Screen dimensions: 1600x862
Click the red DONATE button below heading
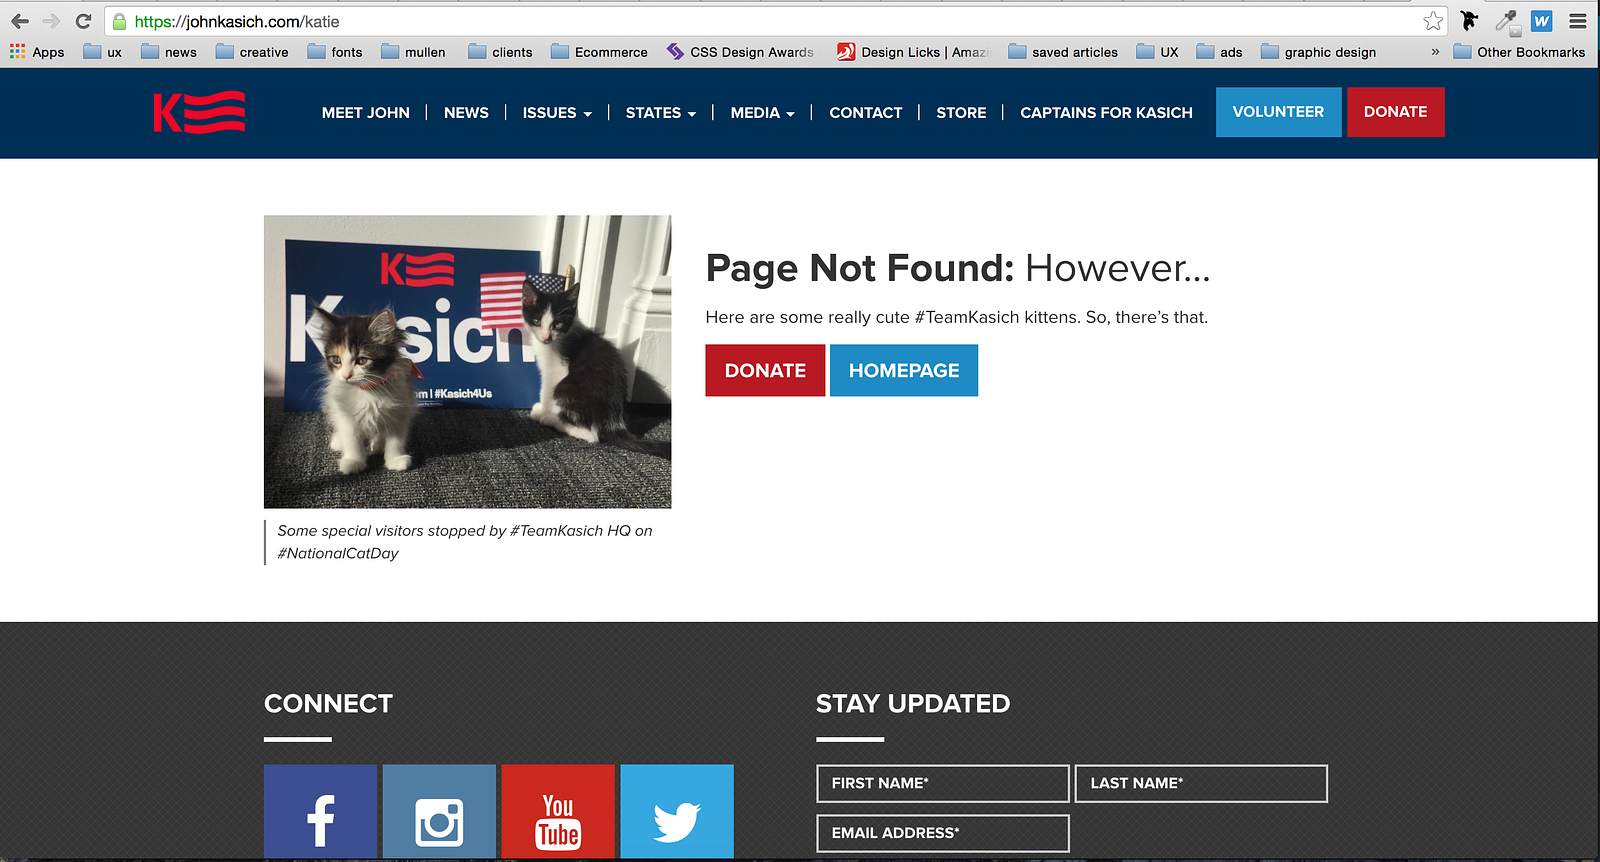point(765,370)
